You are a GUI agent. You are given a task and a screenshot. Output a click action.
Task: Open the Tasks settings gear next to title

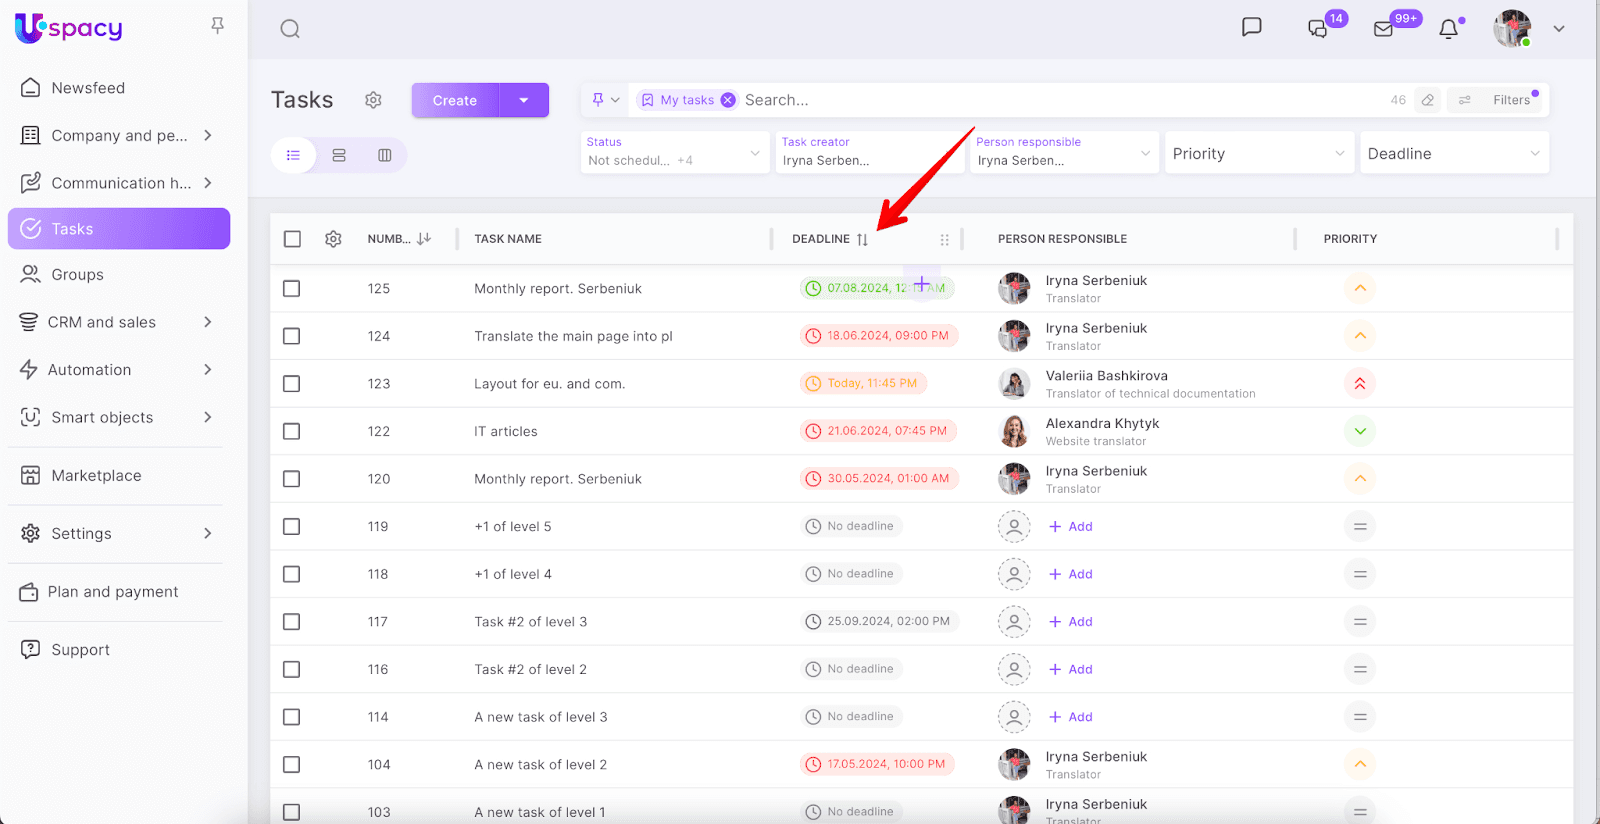373,100
